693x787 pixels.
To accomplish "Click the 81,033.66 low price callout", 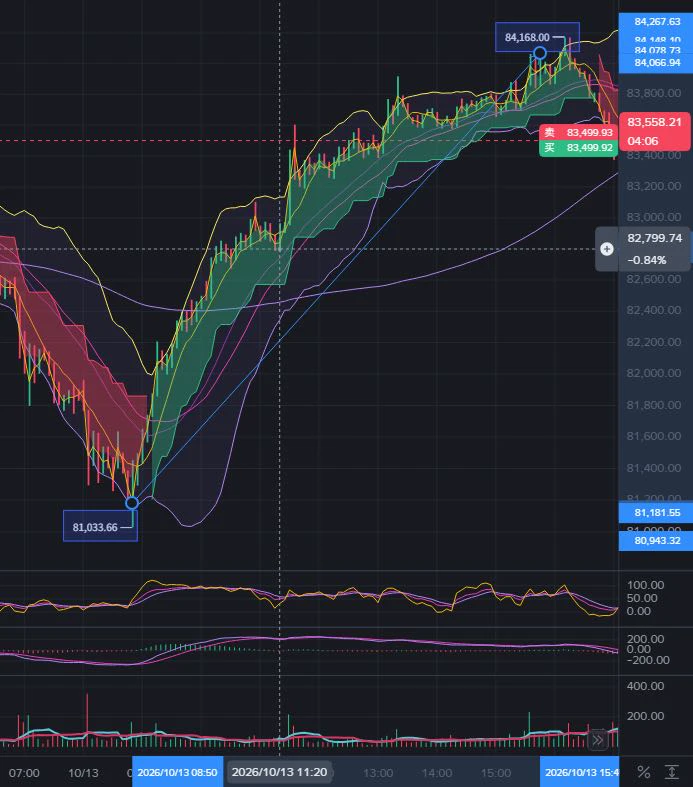I will point(100,527).
